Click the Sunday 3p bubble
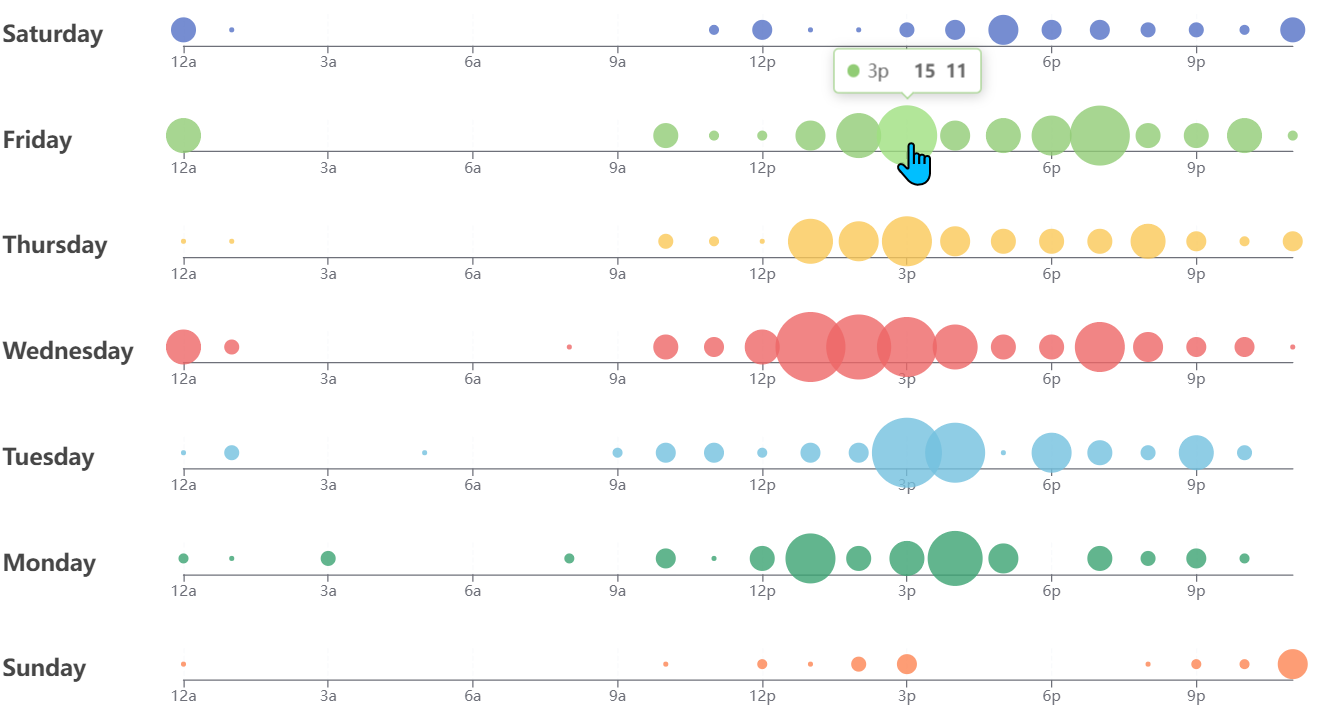The image size is (1341, 720). coord(906,664)
